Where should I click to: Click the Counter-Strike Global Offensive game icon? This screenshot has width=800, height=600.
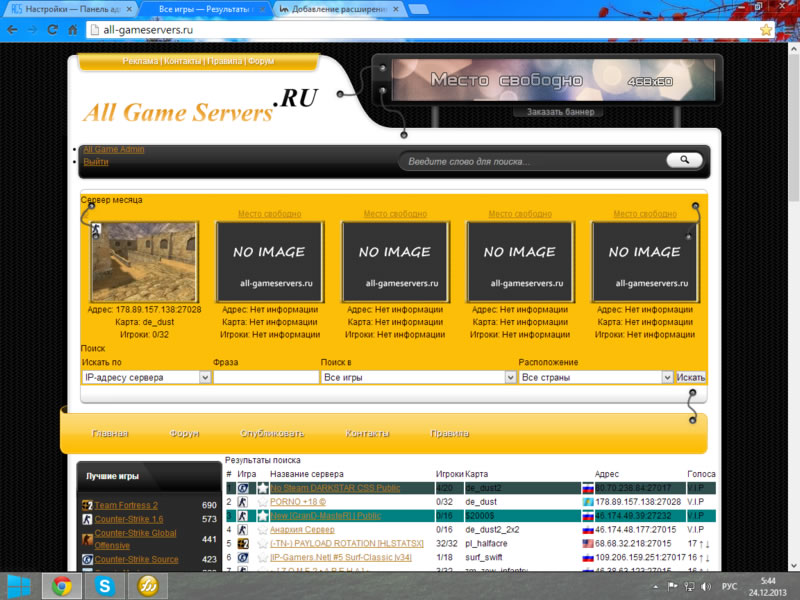[x=87, y=539]
